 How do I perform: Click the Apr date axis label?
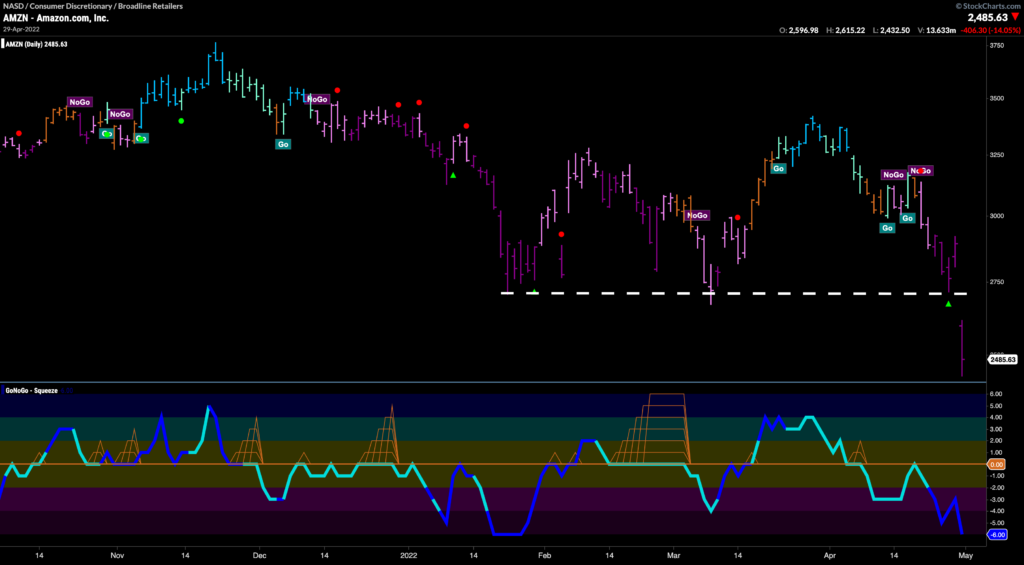[832, 555]
